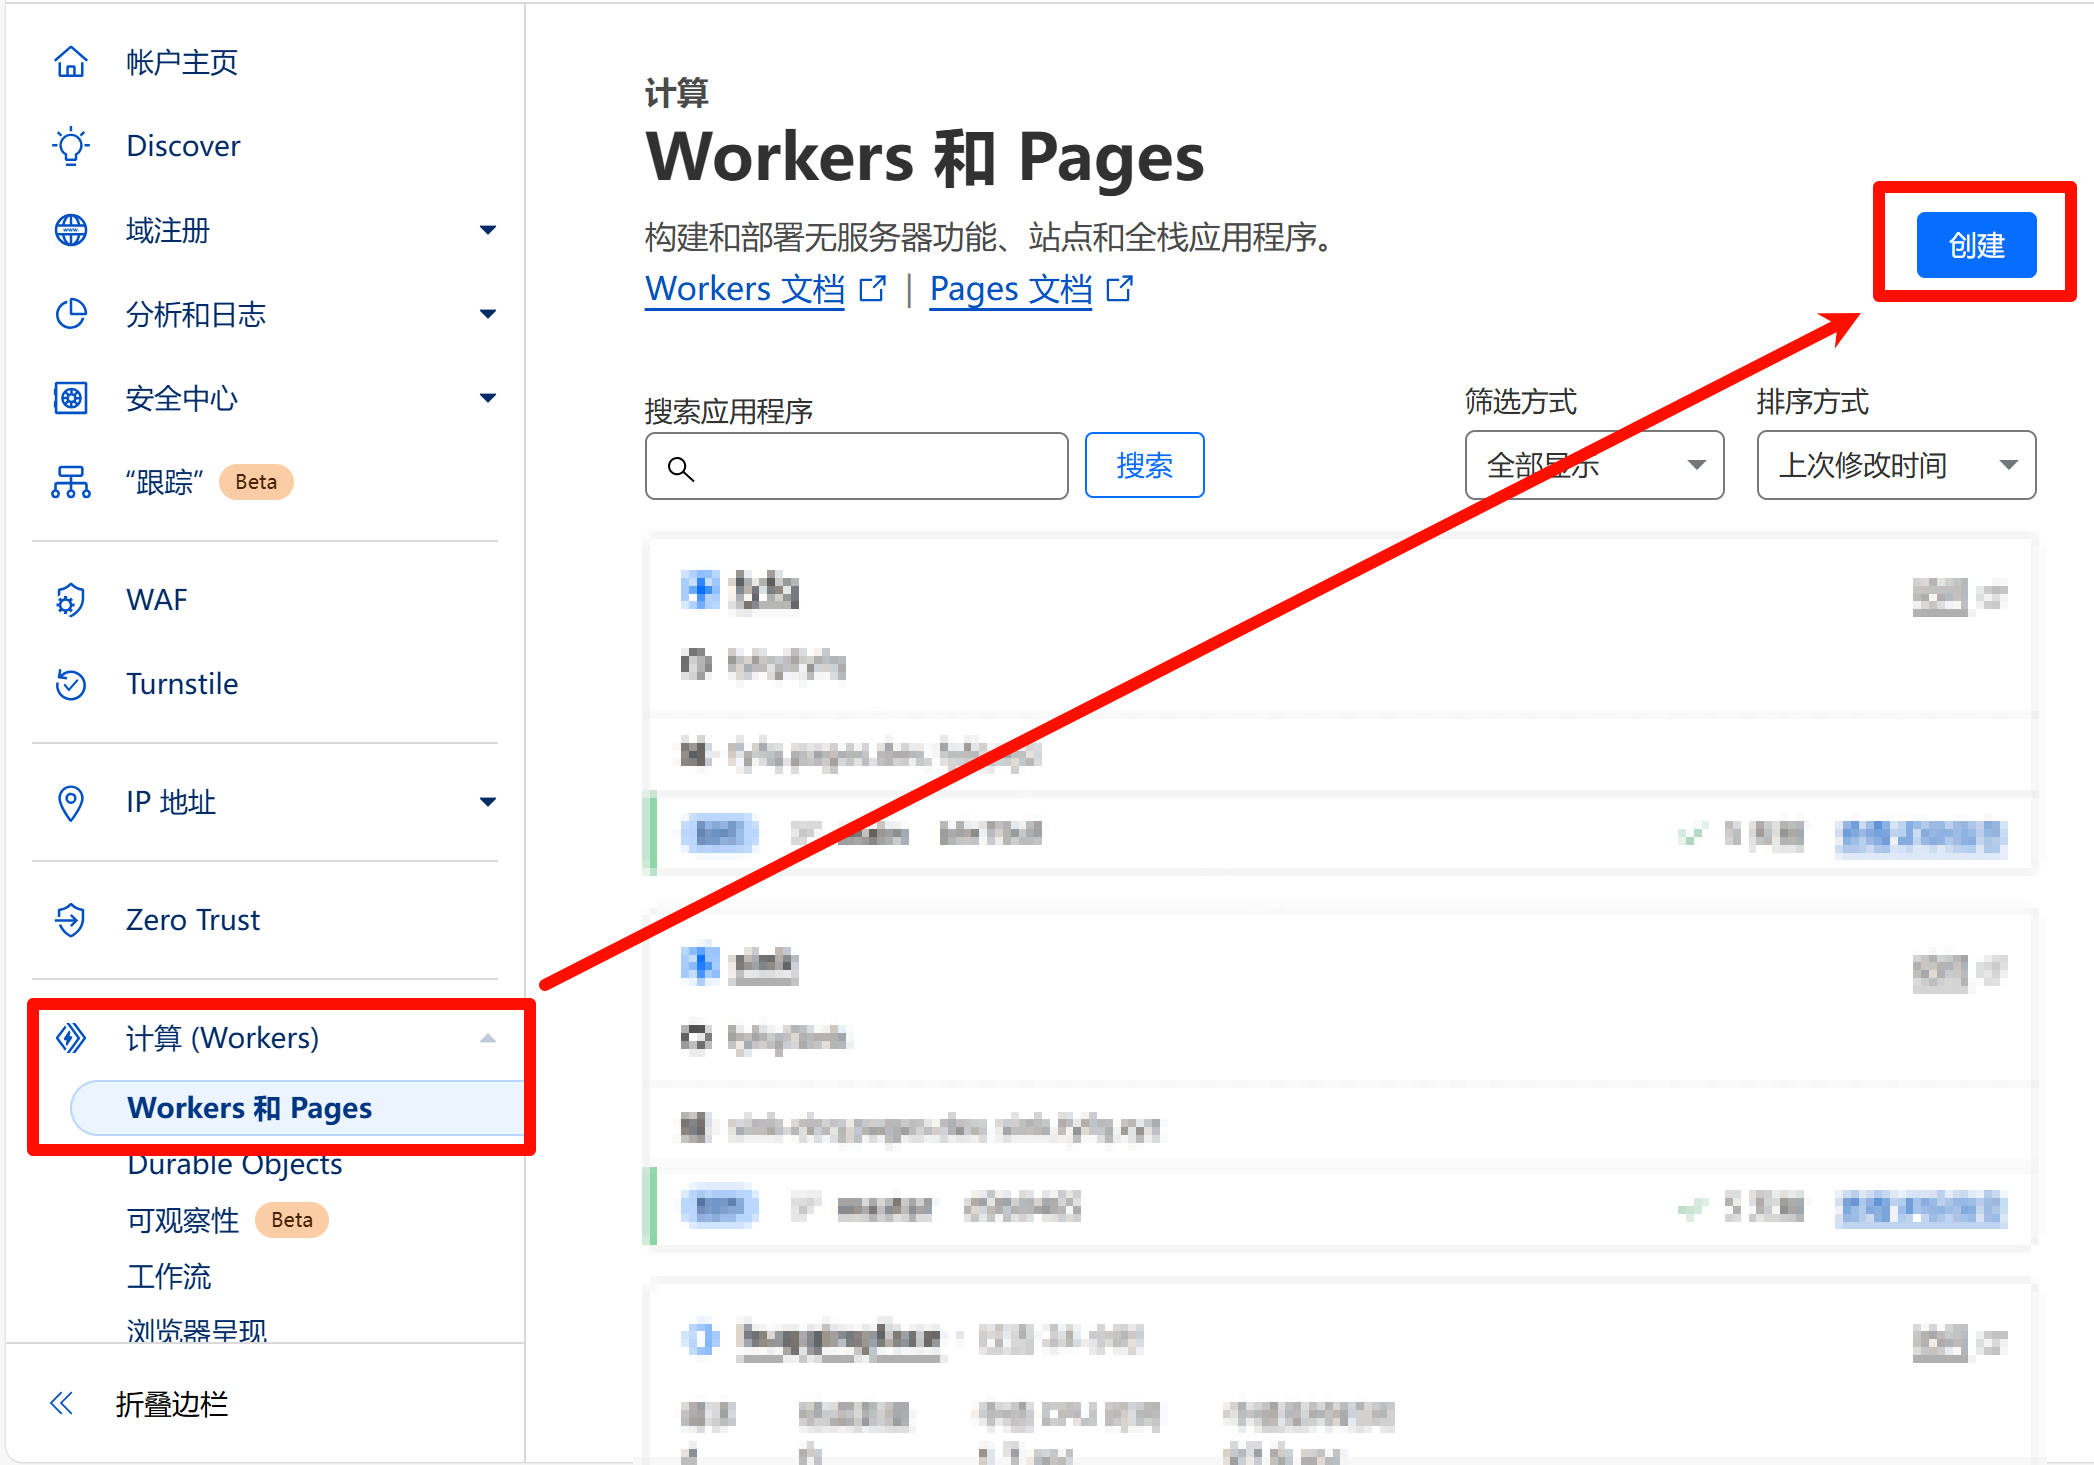Open Discover lightbulb icon
2094x1465 pixels.
[x=70, y=146]
